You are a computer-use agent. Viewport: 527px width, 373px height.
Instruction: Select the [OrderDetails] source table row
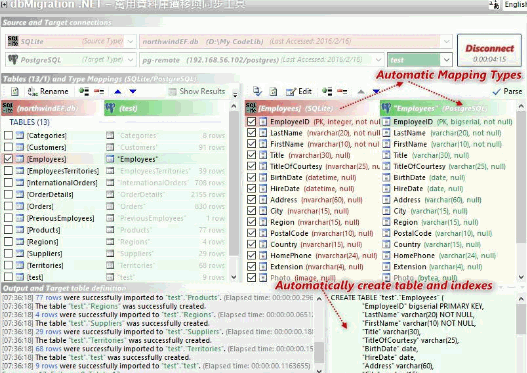[x=52, y=195]
